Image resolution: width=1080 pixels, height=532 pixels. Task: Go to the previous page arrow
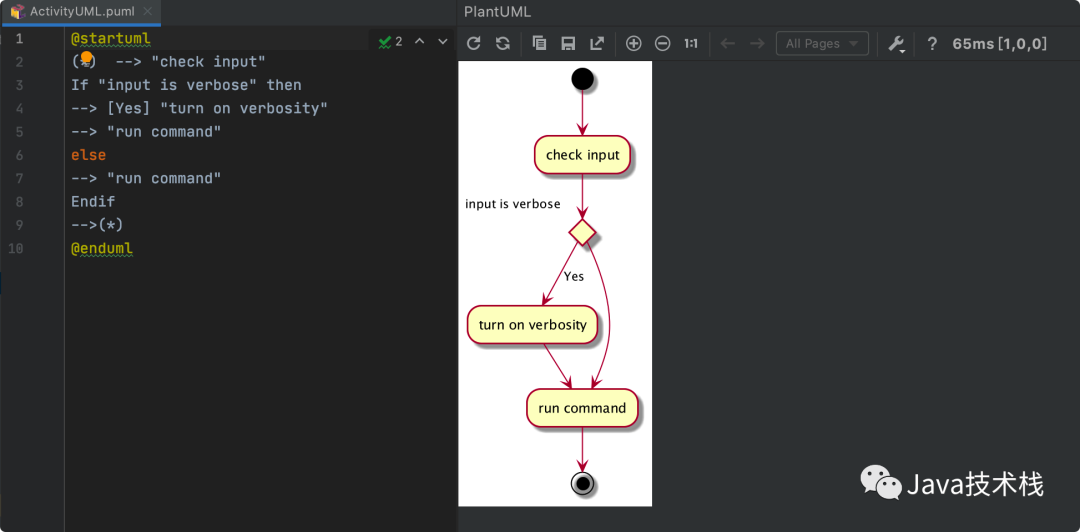(x=727, y=43)
